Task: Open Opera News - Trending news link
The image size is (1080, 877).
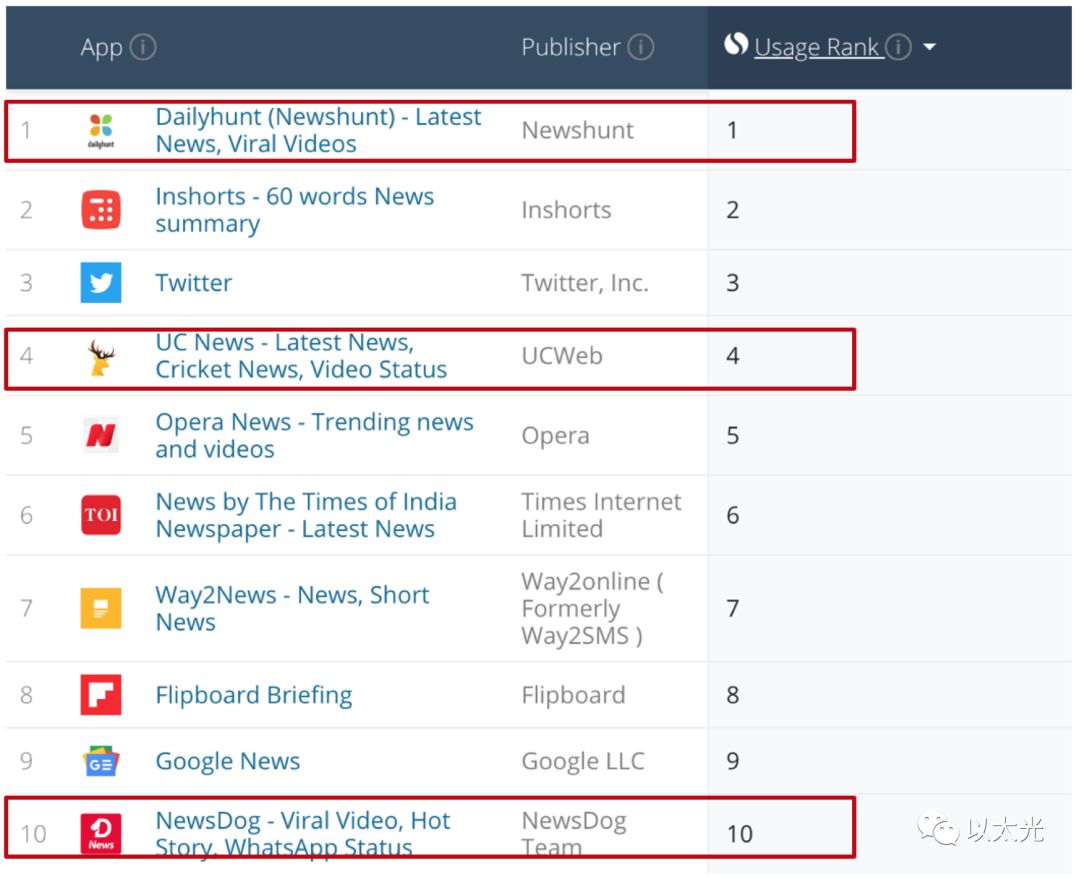Action: click(x=314, y=435)
